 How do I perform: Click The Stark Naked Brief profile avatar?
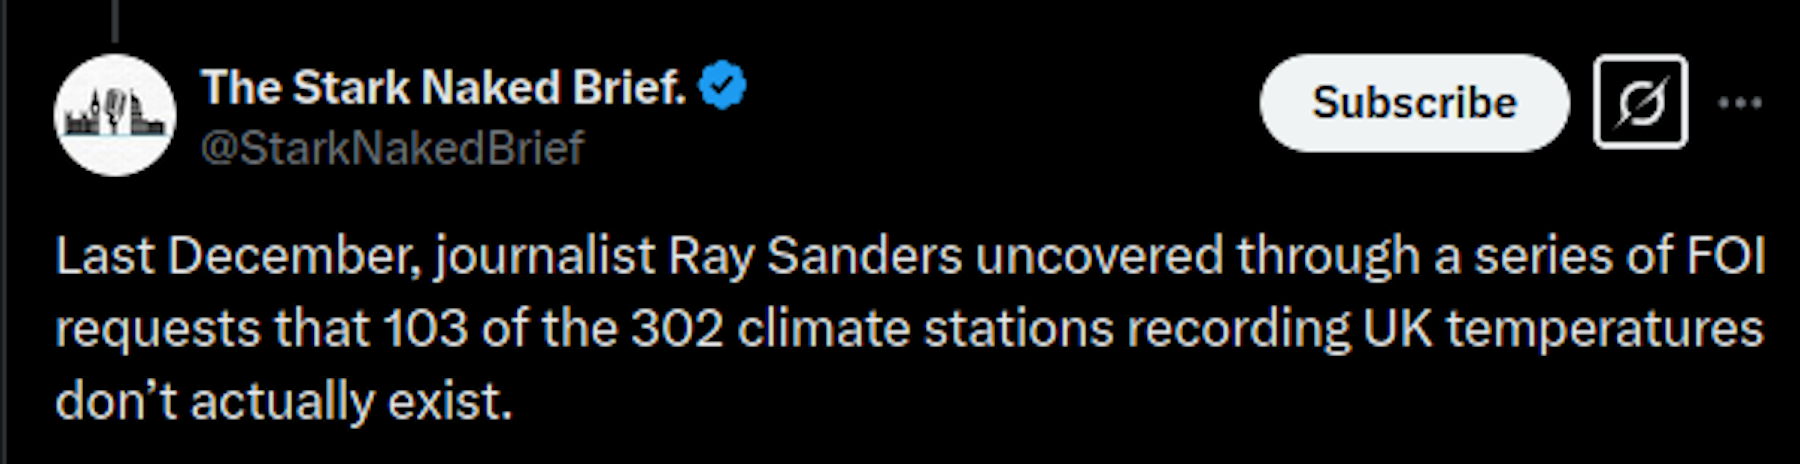pos(115,116)
